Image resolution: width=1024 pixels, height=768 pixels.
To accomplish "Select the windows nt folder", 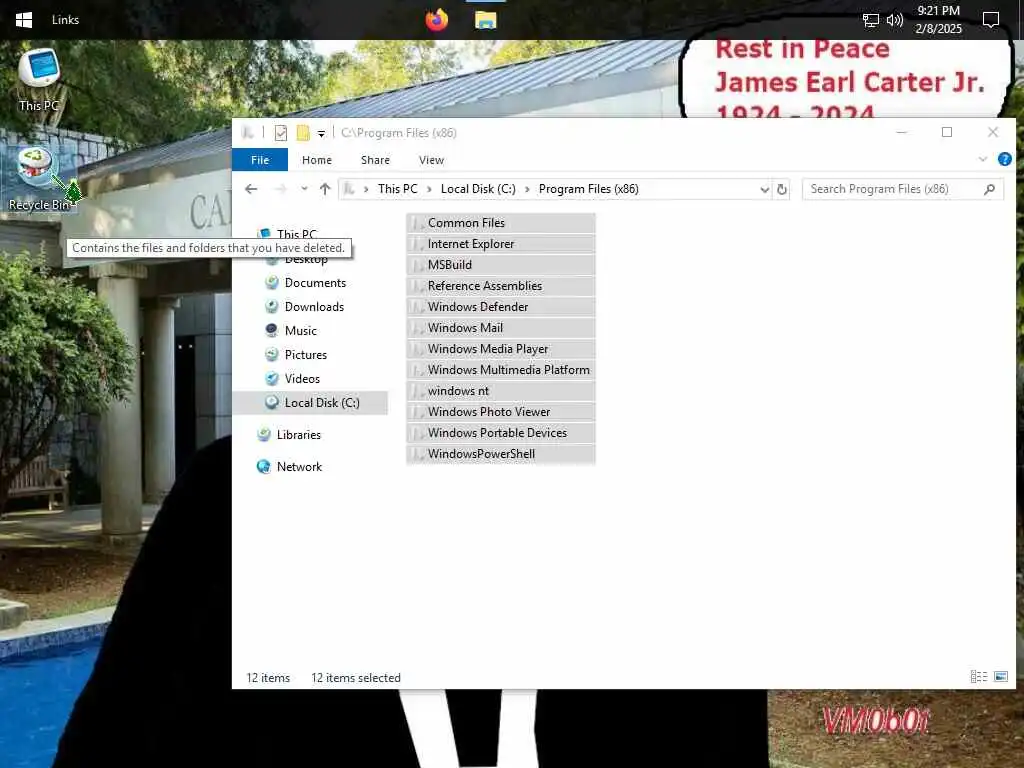I will pos(501,391).
